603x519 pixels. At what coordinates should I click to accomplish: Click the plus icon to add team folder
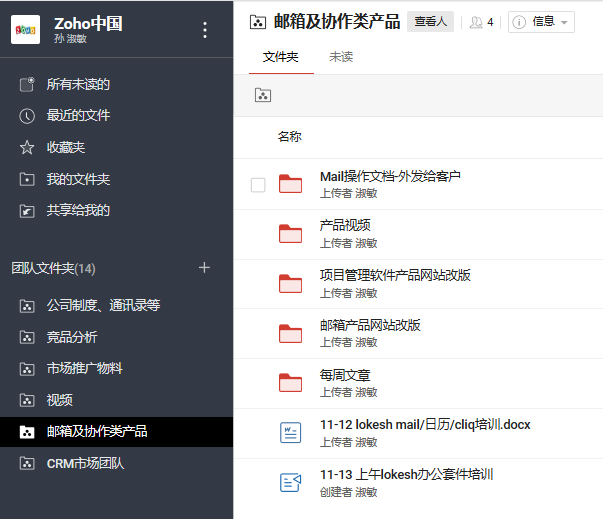(x=204, y=268)
